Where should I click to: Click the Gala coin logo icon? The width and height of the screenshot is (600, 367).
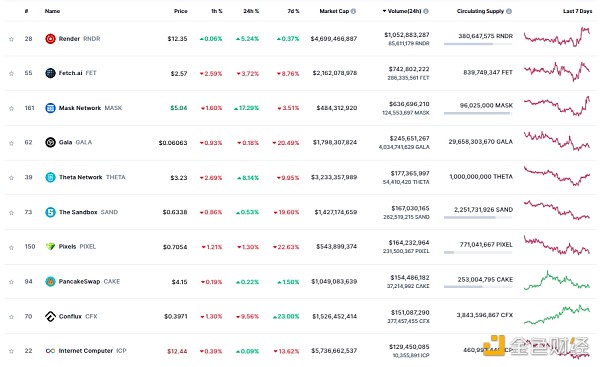point(50,142)
